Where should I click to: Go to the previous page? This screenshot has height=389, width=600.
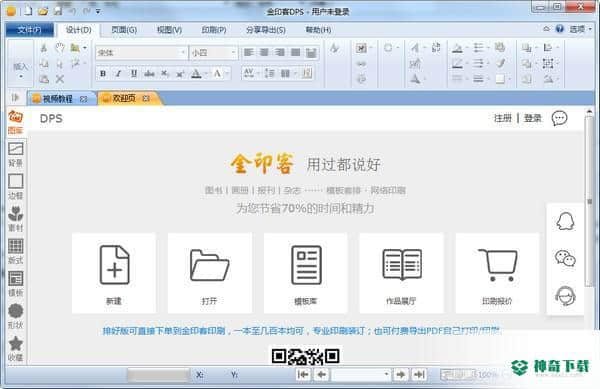click(x=321, y=374)
